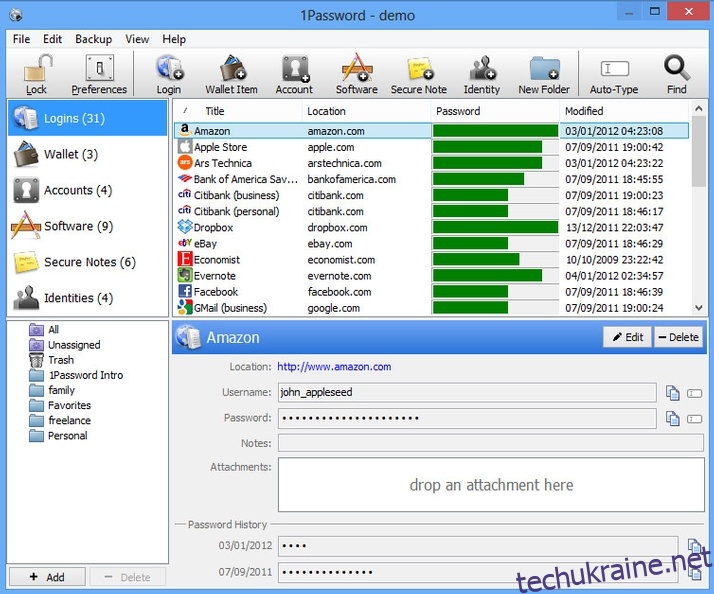Open the Edit menu

[52, 39]
